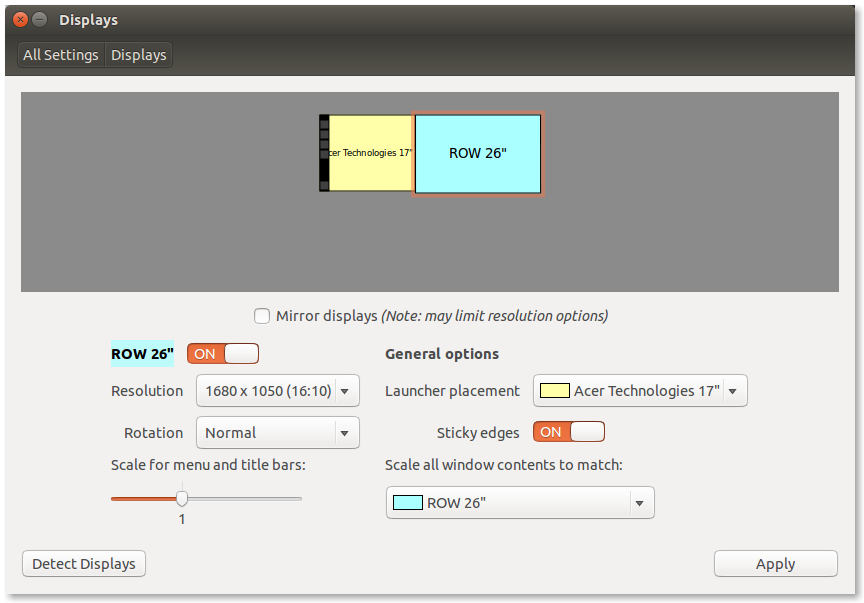Open the Resolution dropdown
Viewport: 864px width, 603px height.
278,391
